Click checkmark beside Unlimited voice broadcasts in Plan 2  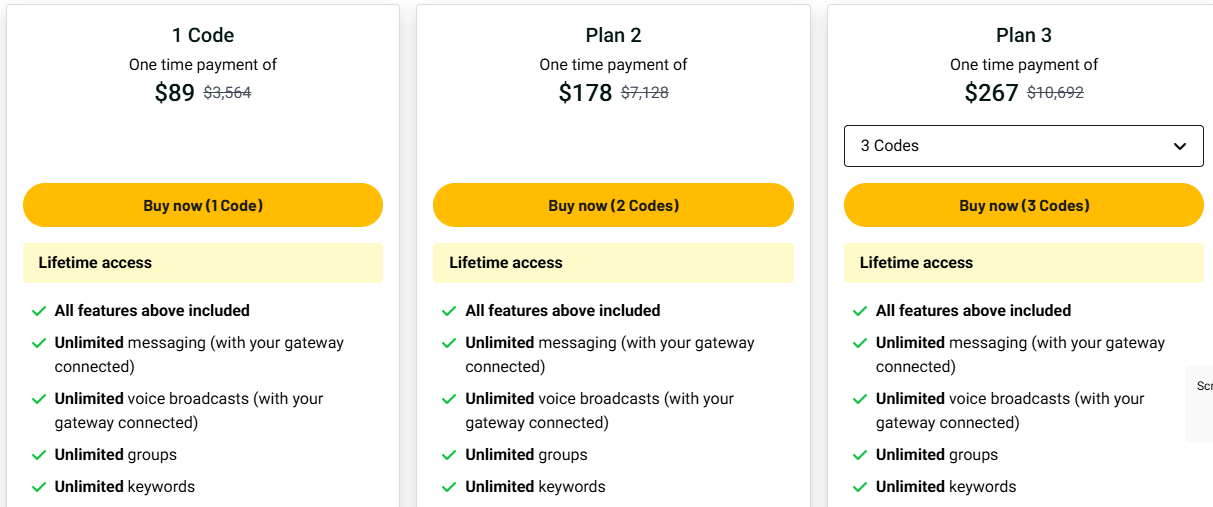coord(450,399)
